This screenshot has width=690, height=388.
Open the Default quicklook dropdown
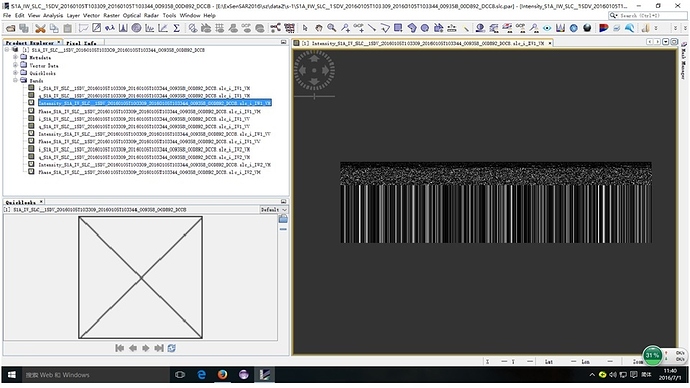274,210
